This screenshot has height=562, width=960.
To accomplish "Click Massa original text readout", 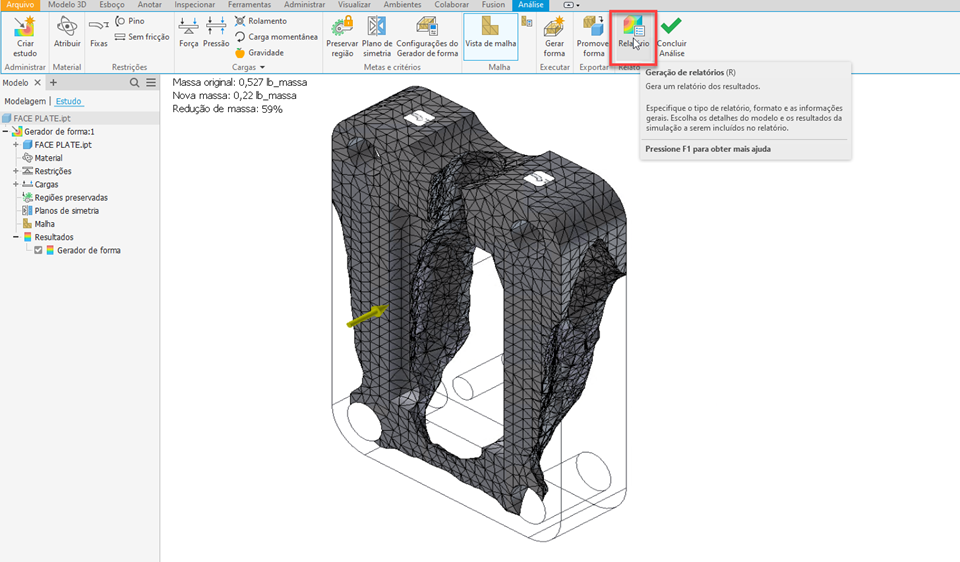I will tap(239, 82).
